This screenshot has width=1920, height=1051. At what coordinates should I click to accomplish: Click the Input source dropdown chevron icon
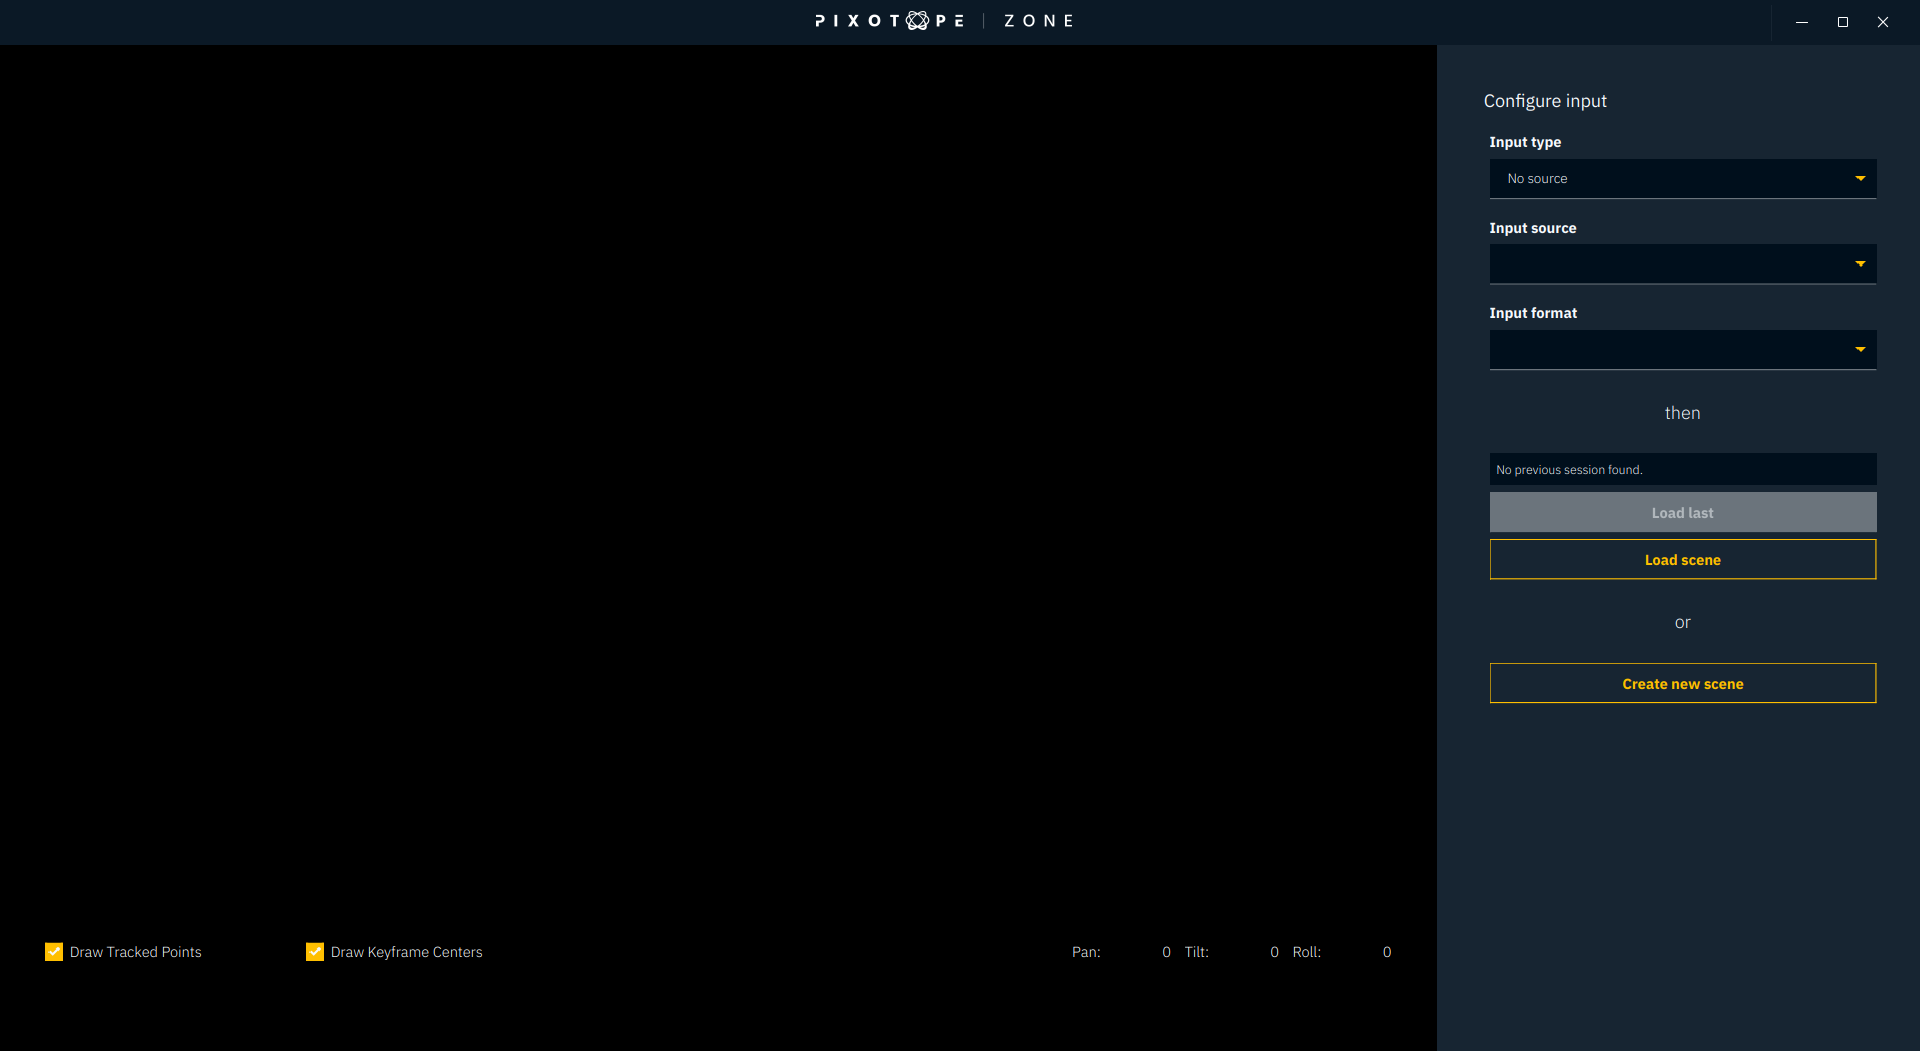1860,263
